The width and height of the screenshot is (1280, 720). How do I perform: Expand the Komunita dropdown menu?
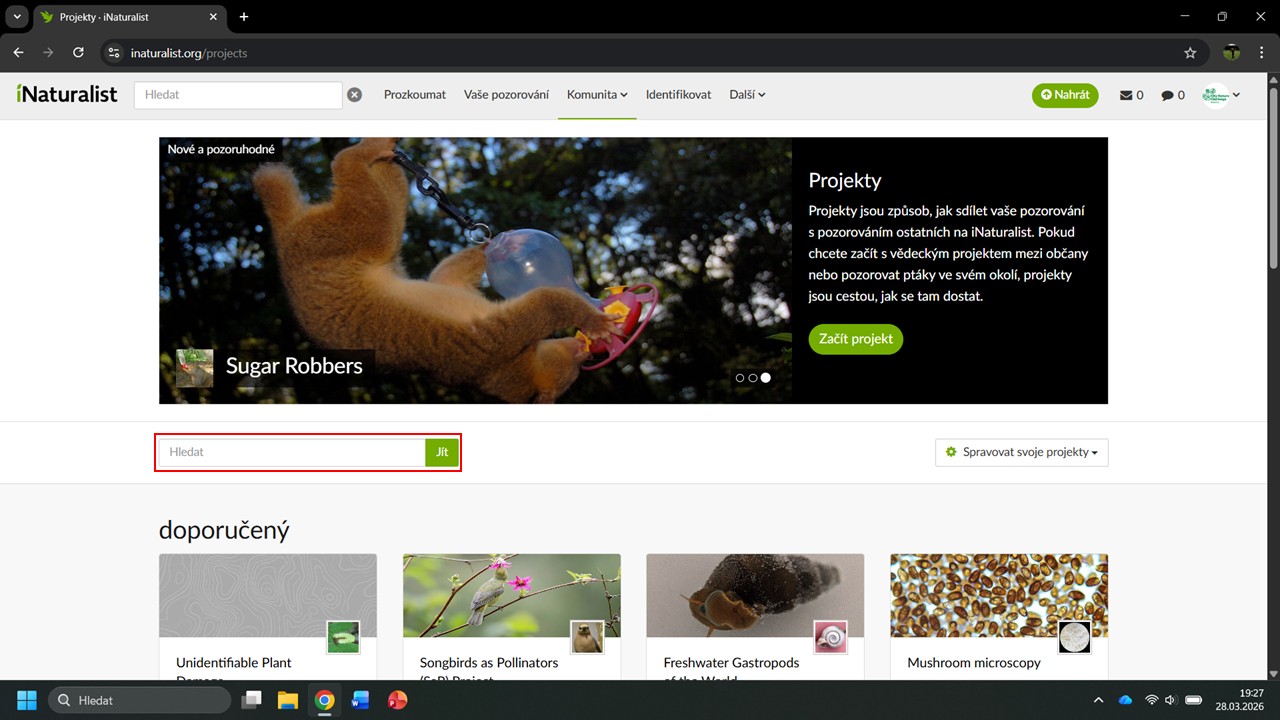(597, 95)
